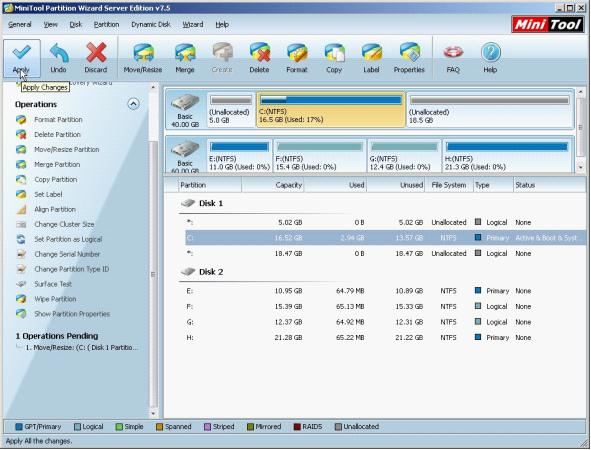Run Surface Test operation
Image resolution: width=591 pixels, height=450 pixels.
(x=53, y=284)
